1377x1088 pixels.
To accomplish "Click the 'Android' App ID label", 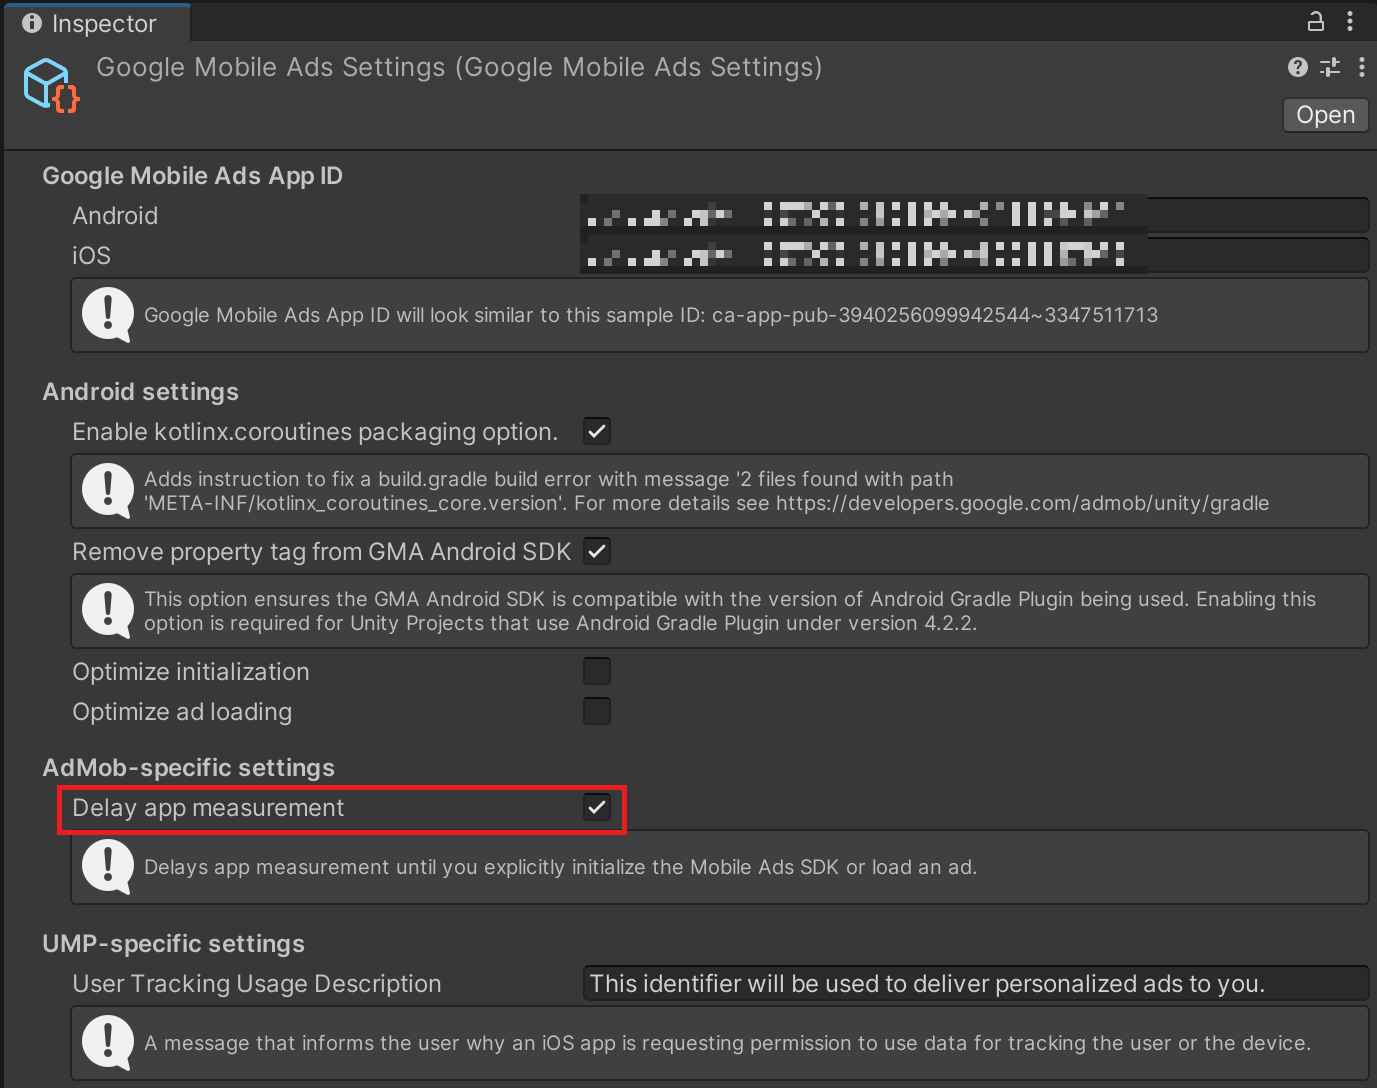I will pos(115,216).
